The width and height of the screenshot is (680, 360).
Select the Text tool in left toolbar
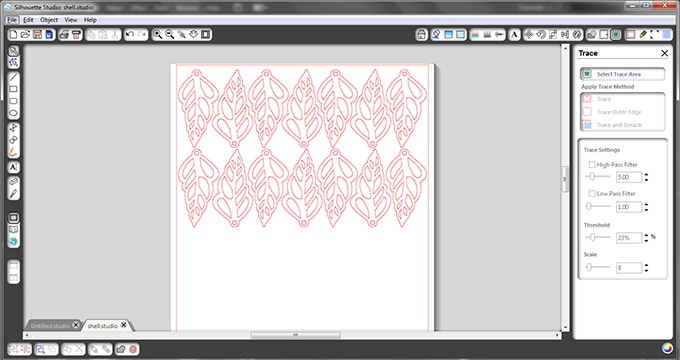13,167
